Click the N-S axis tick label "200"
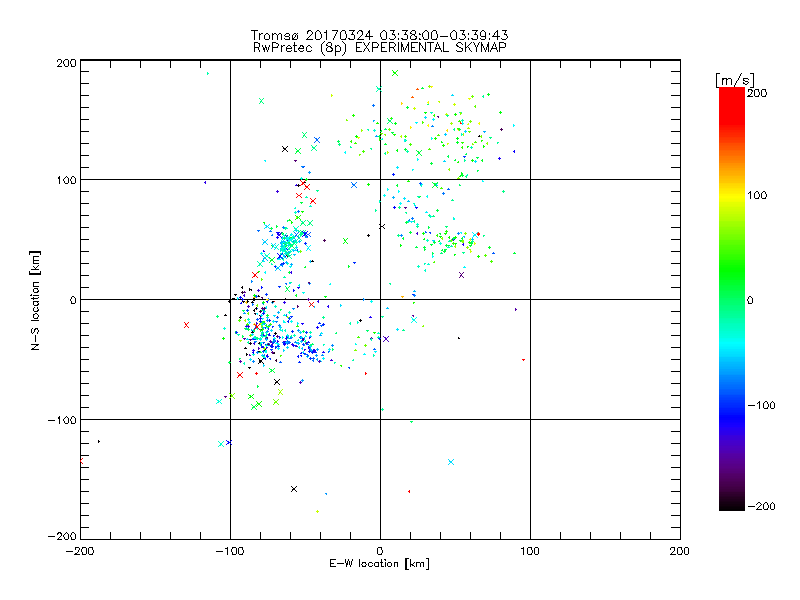This screenshot has height=600, width=800. coord(66,63)
